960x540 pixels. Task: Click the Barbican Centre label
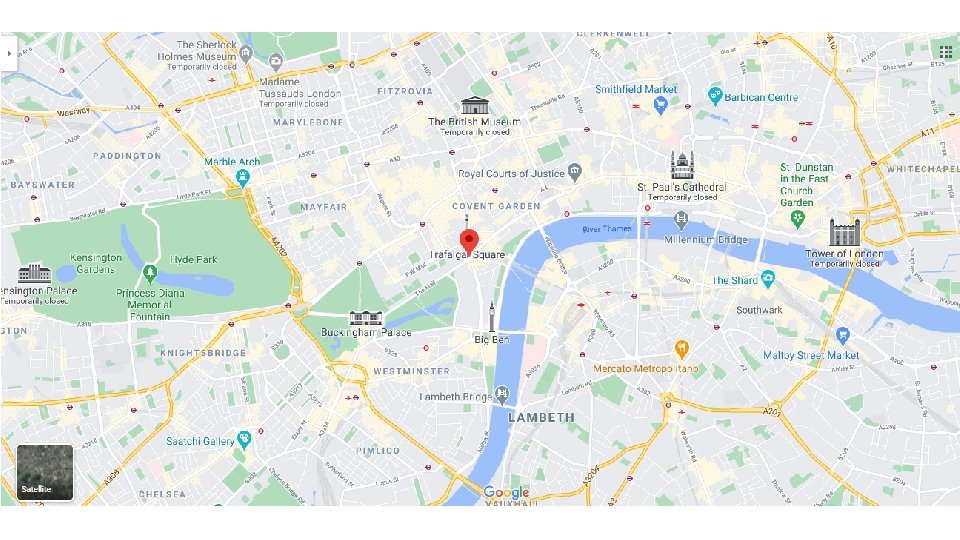click(761, 97)
